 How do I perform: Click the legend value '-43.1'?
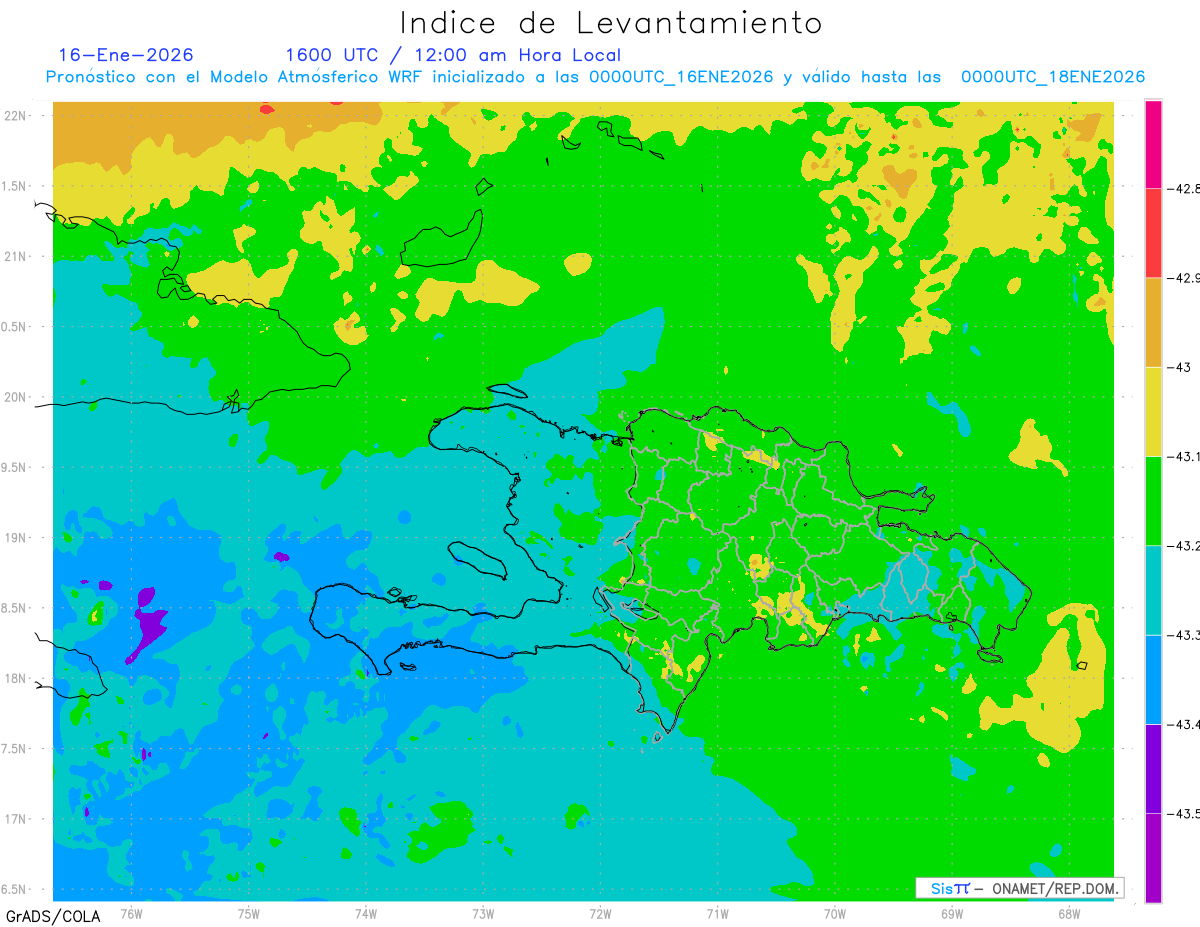(1183, 456)
